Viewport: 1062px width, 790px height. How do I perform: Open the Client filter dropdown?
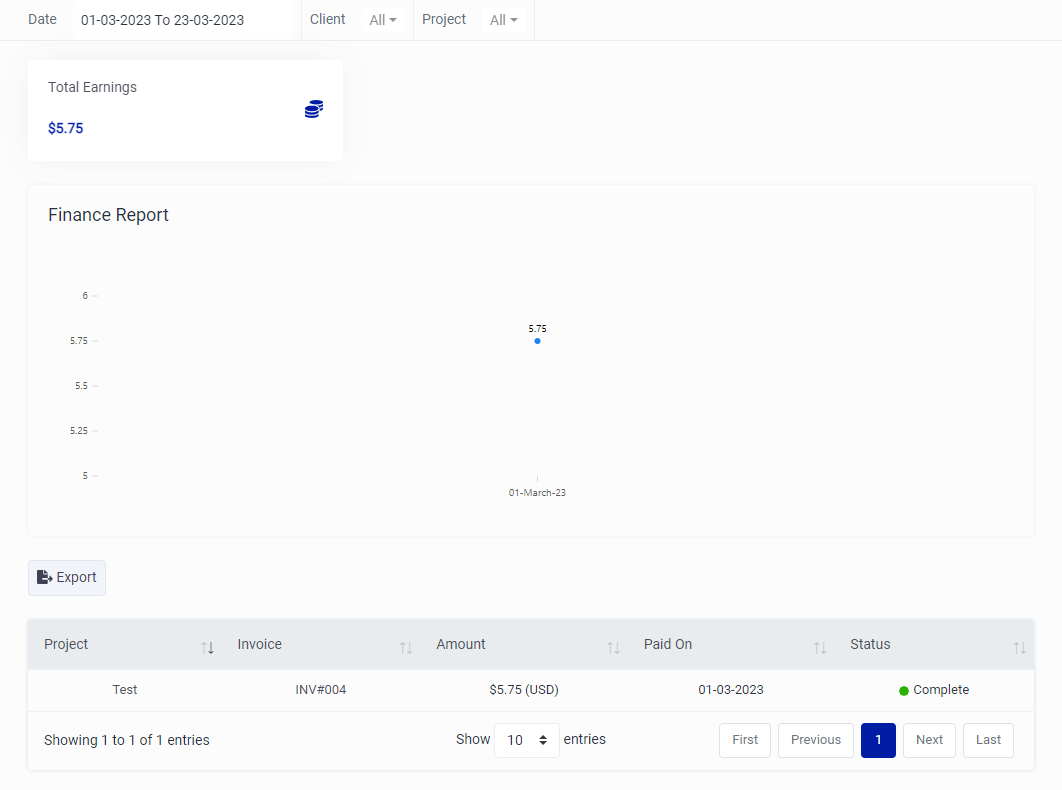tap(384, 19)
